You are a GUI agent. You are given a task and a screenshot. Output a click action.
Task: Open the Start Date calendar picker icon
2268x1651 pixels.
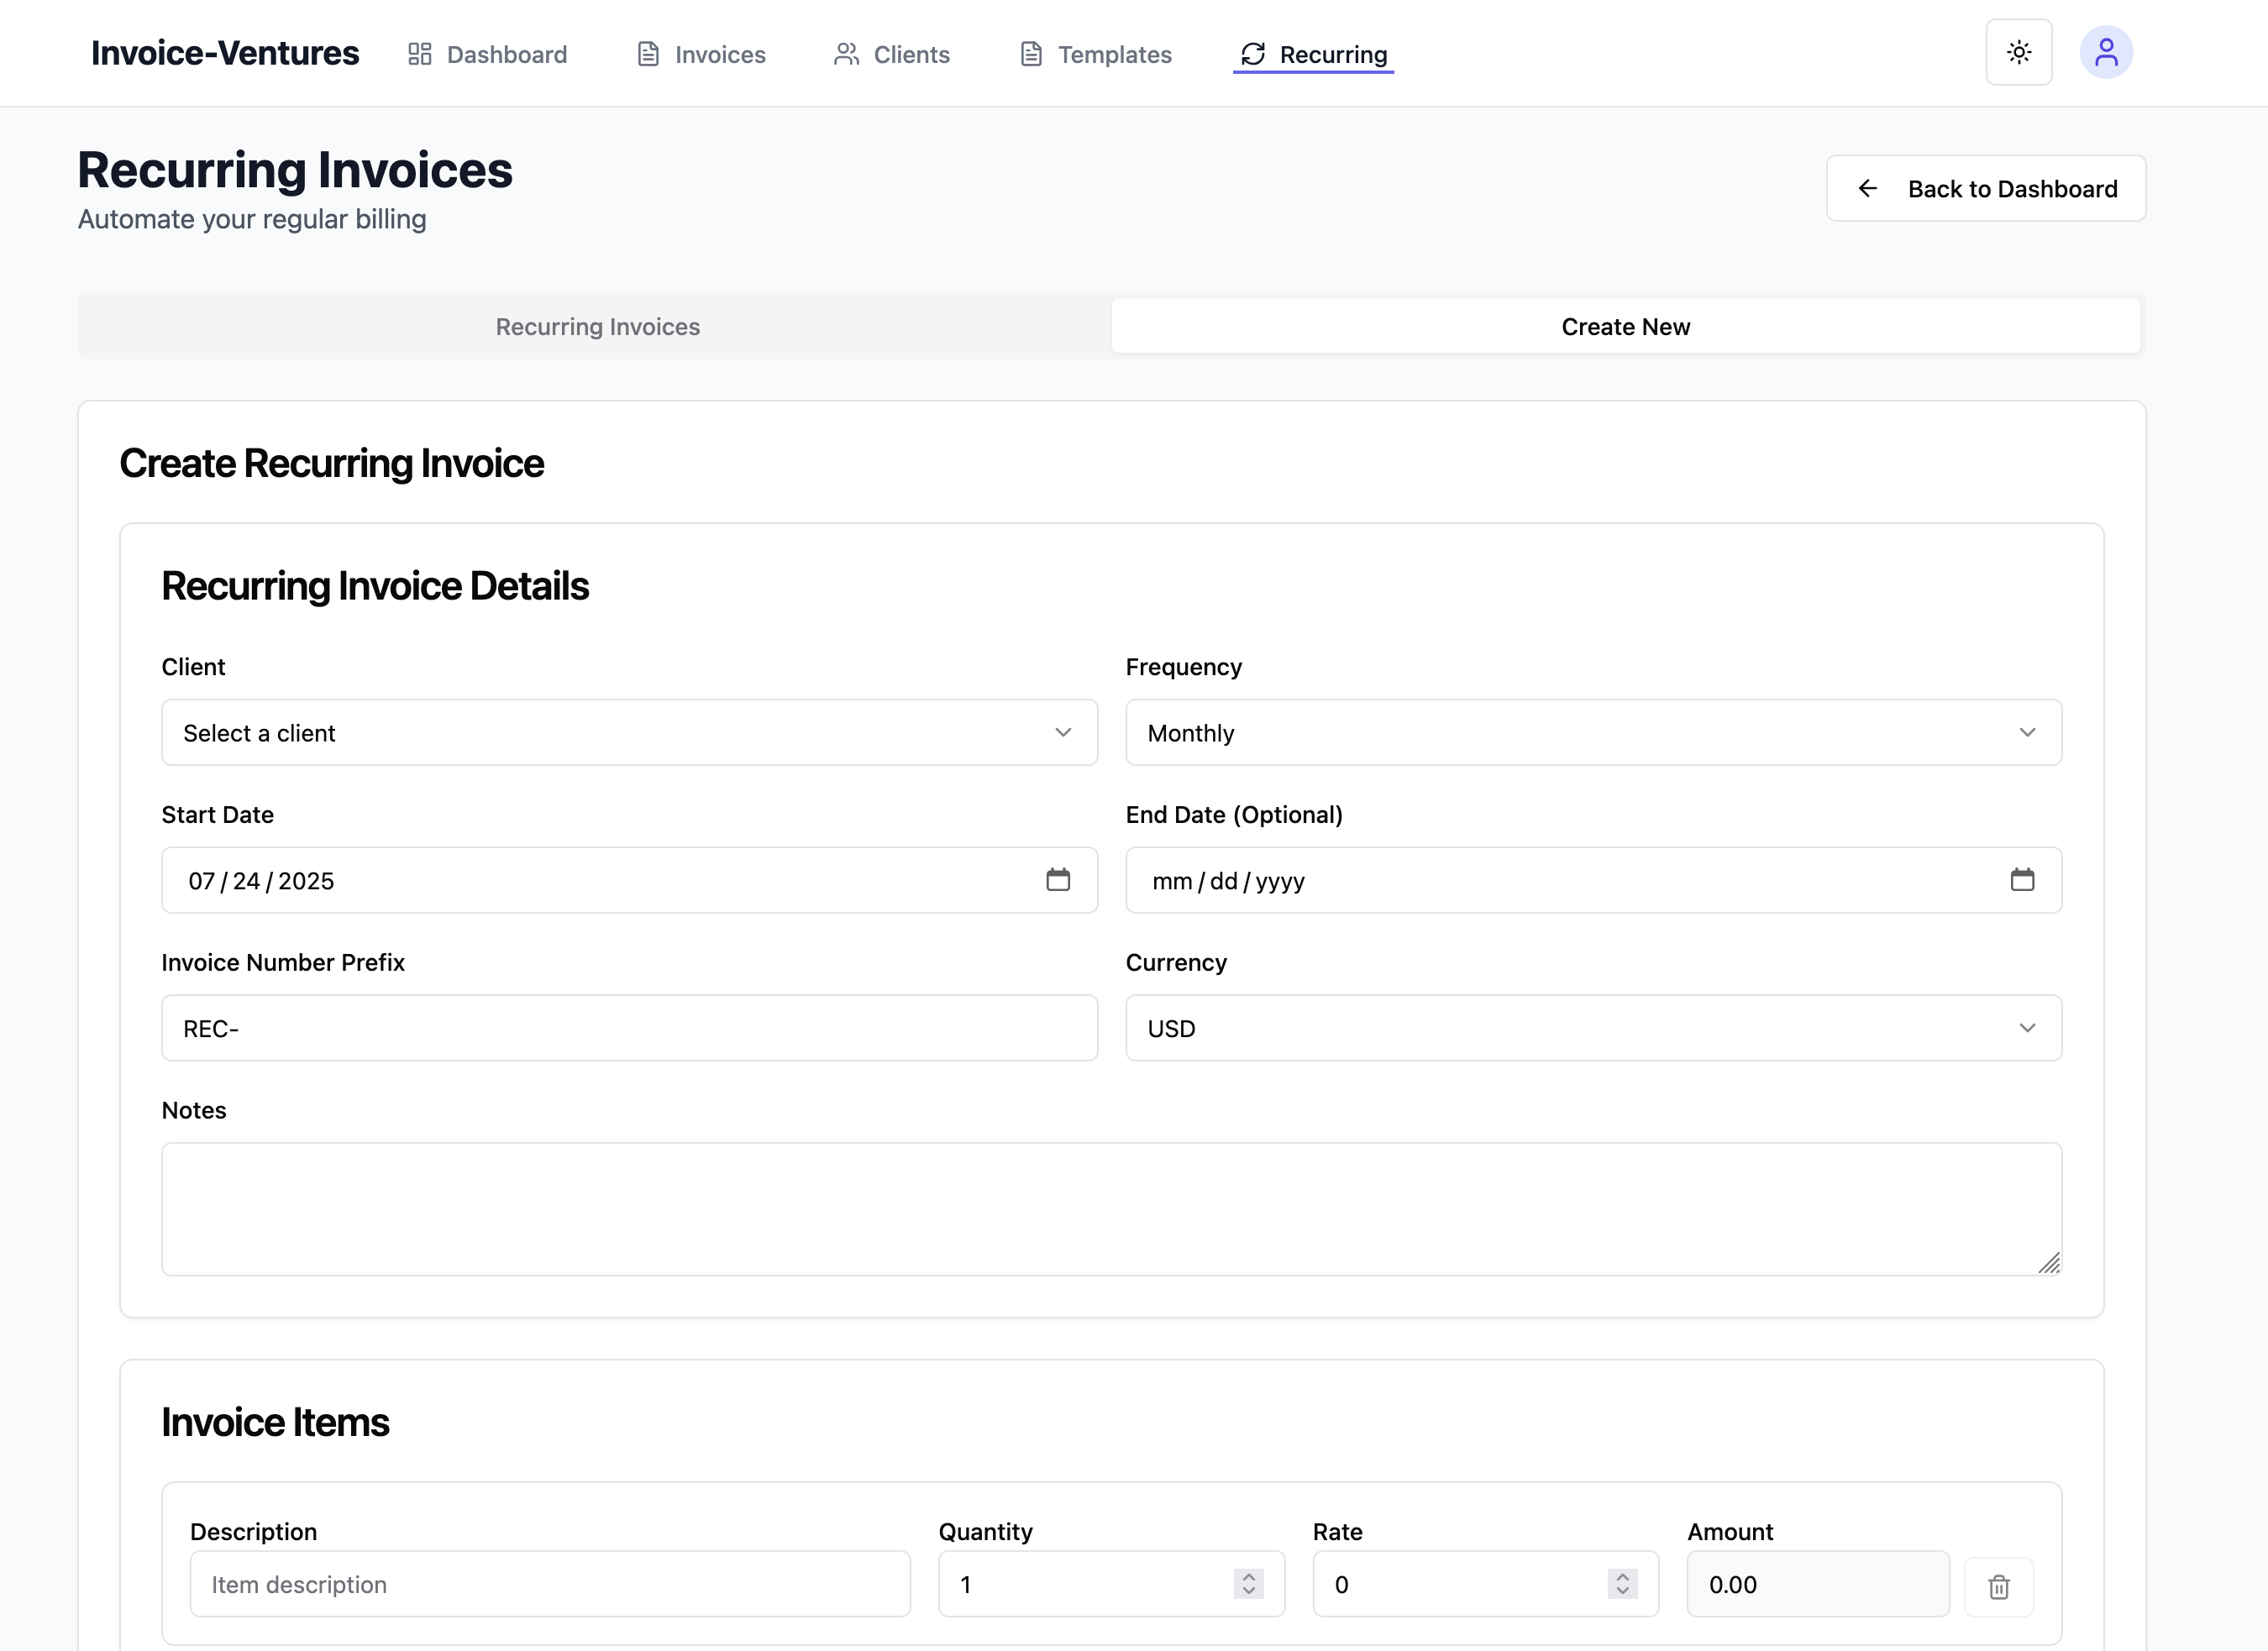pyautogui.click(x=1058, y=880)
